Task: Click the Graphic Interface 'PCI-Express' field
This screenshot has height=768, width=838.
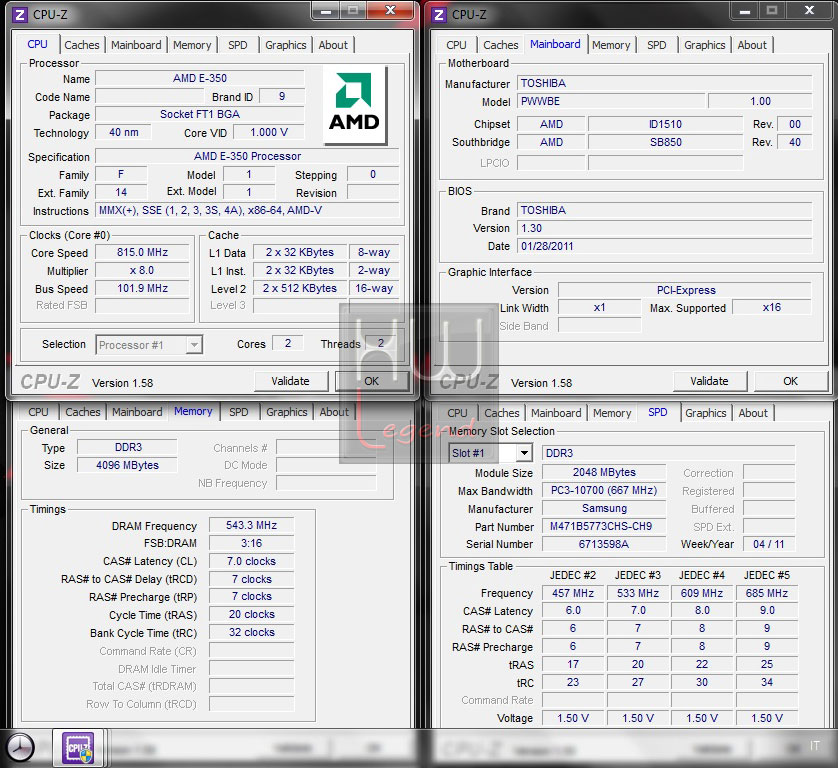Action: point(685,290)
